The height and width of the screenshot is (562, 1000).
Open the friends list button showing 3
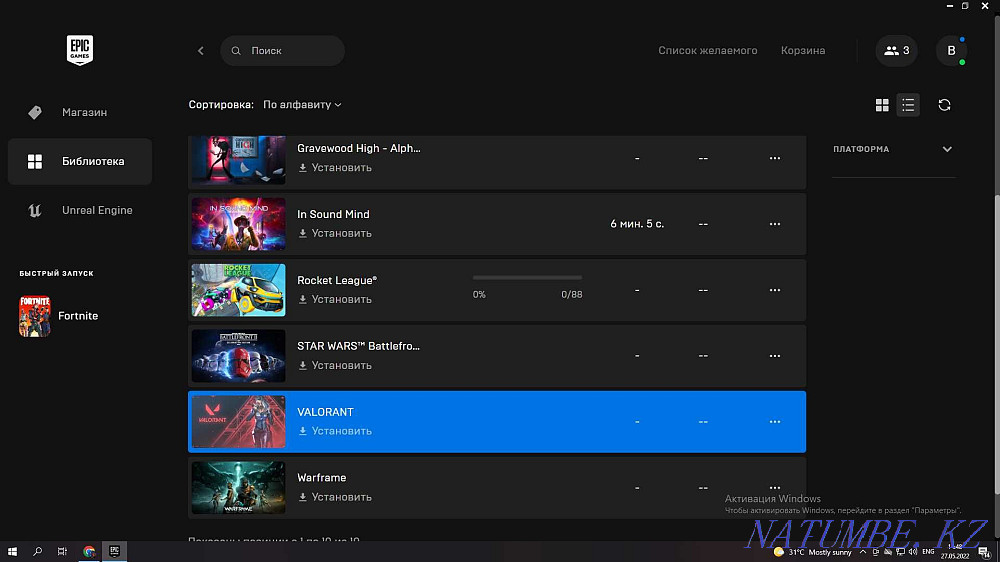point(896,50)
